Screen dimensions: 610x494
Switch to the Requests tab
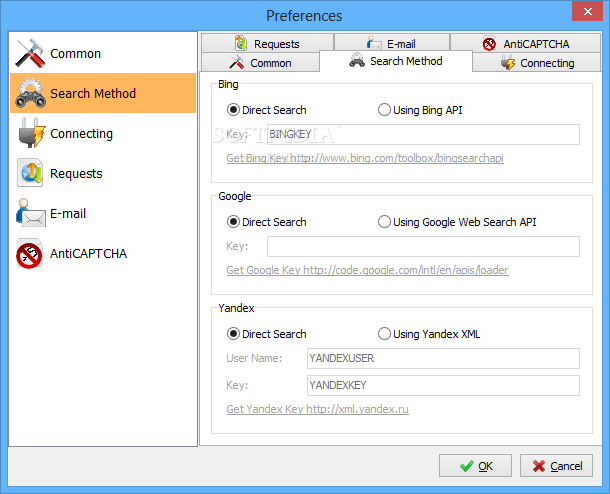coord(267,42)
